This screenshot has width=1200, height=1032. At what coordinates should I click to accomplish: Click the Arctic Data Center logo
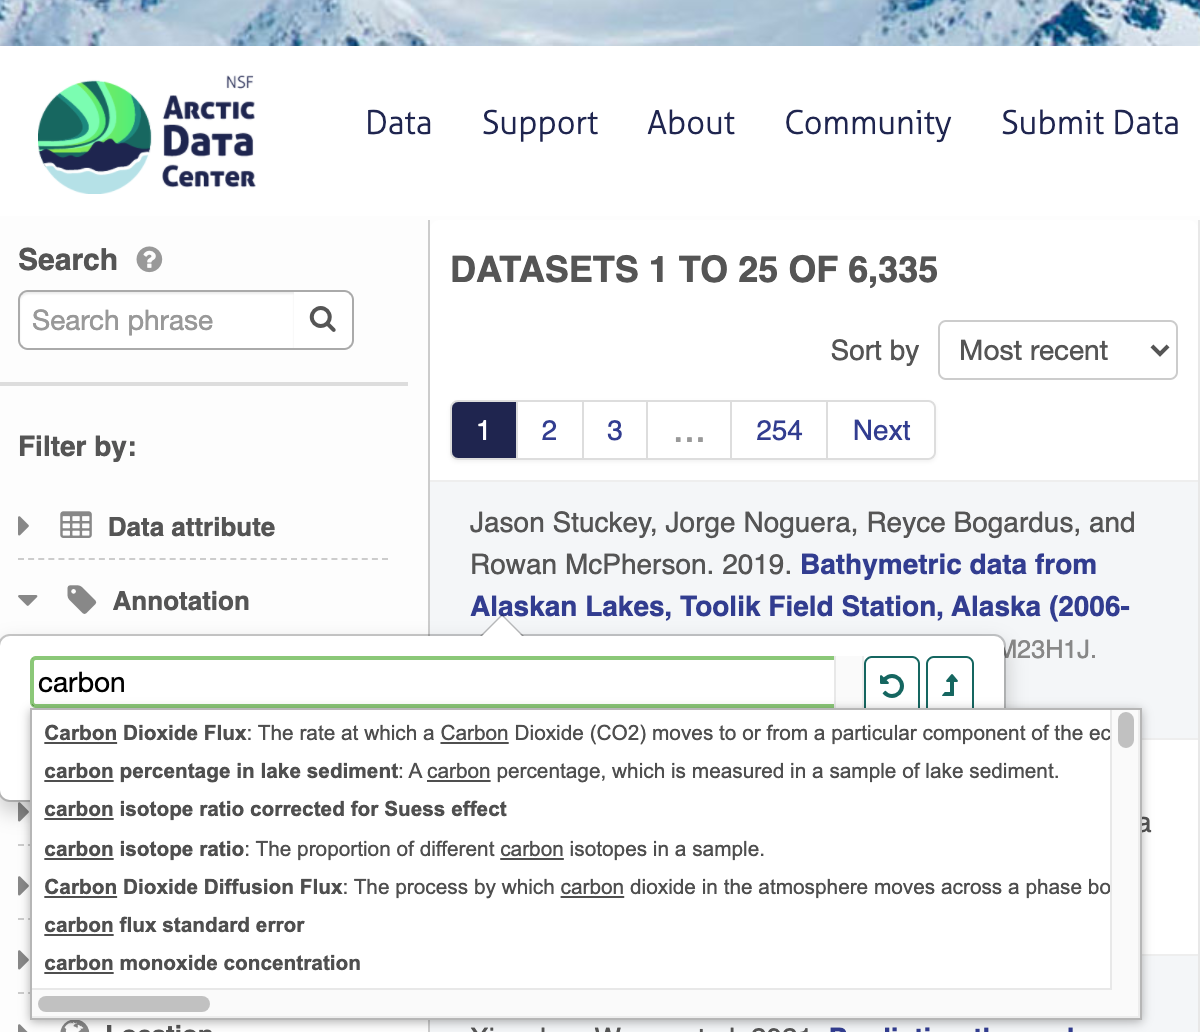146,136
